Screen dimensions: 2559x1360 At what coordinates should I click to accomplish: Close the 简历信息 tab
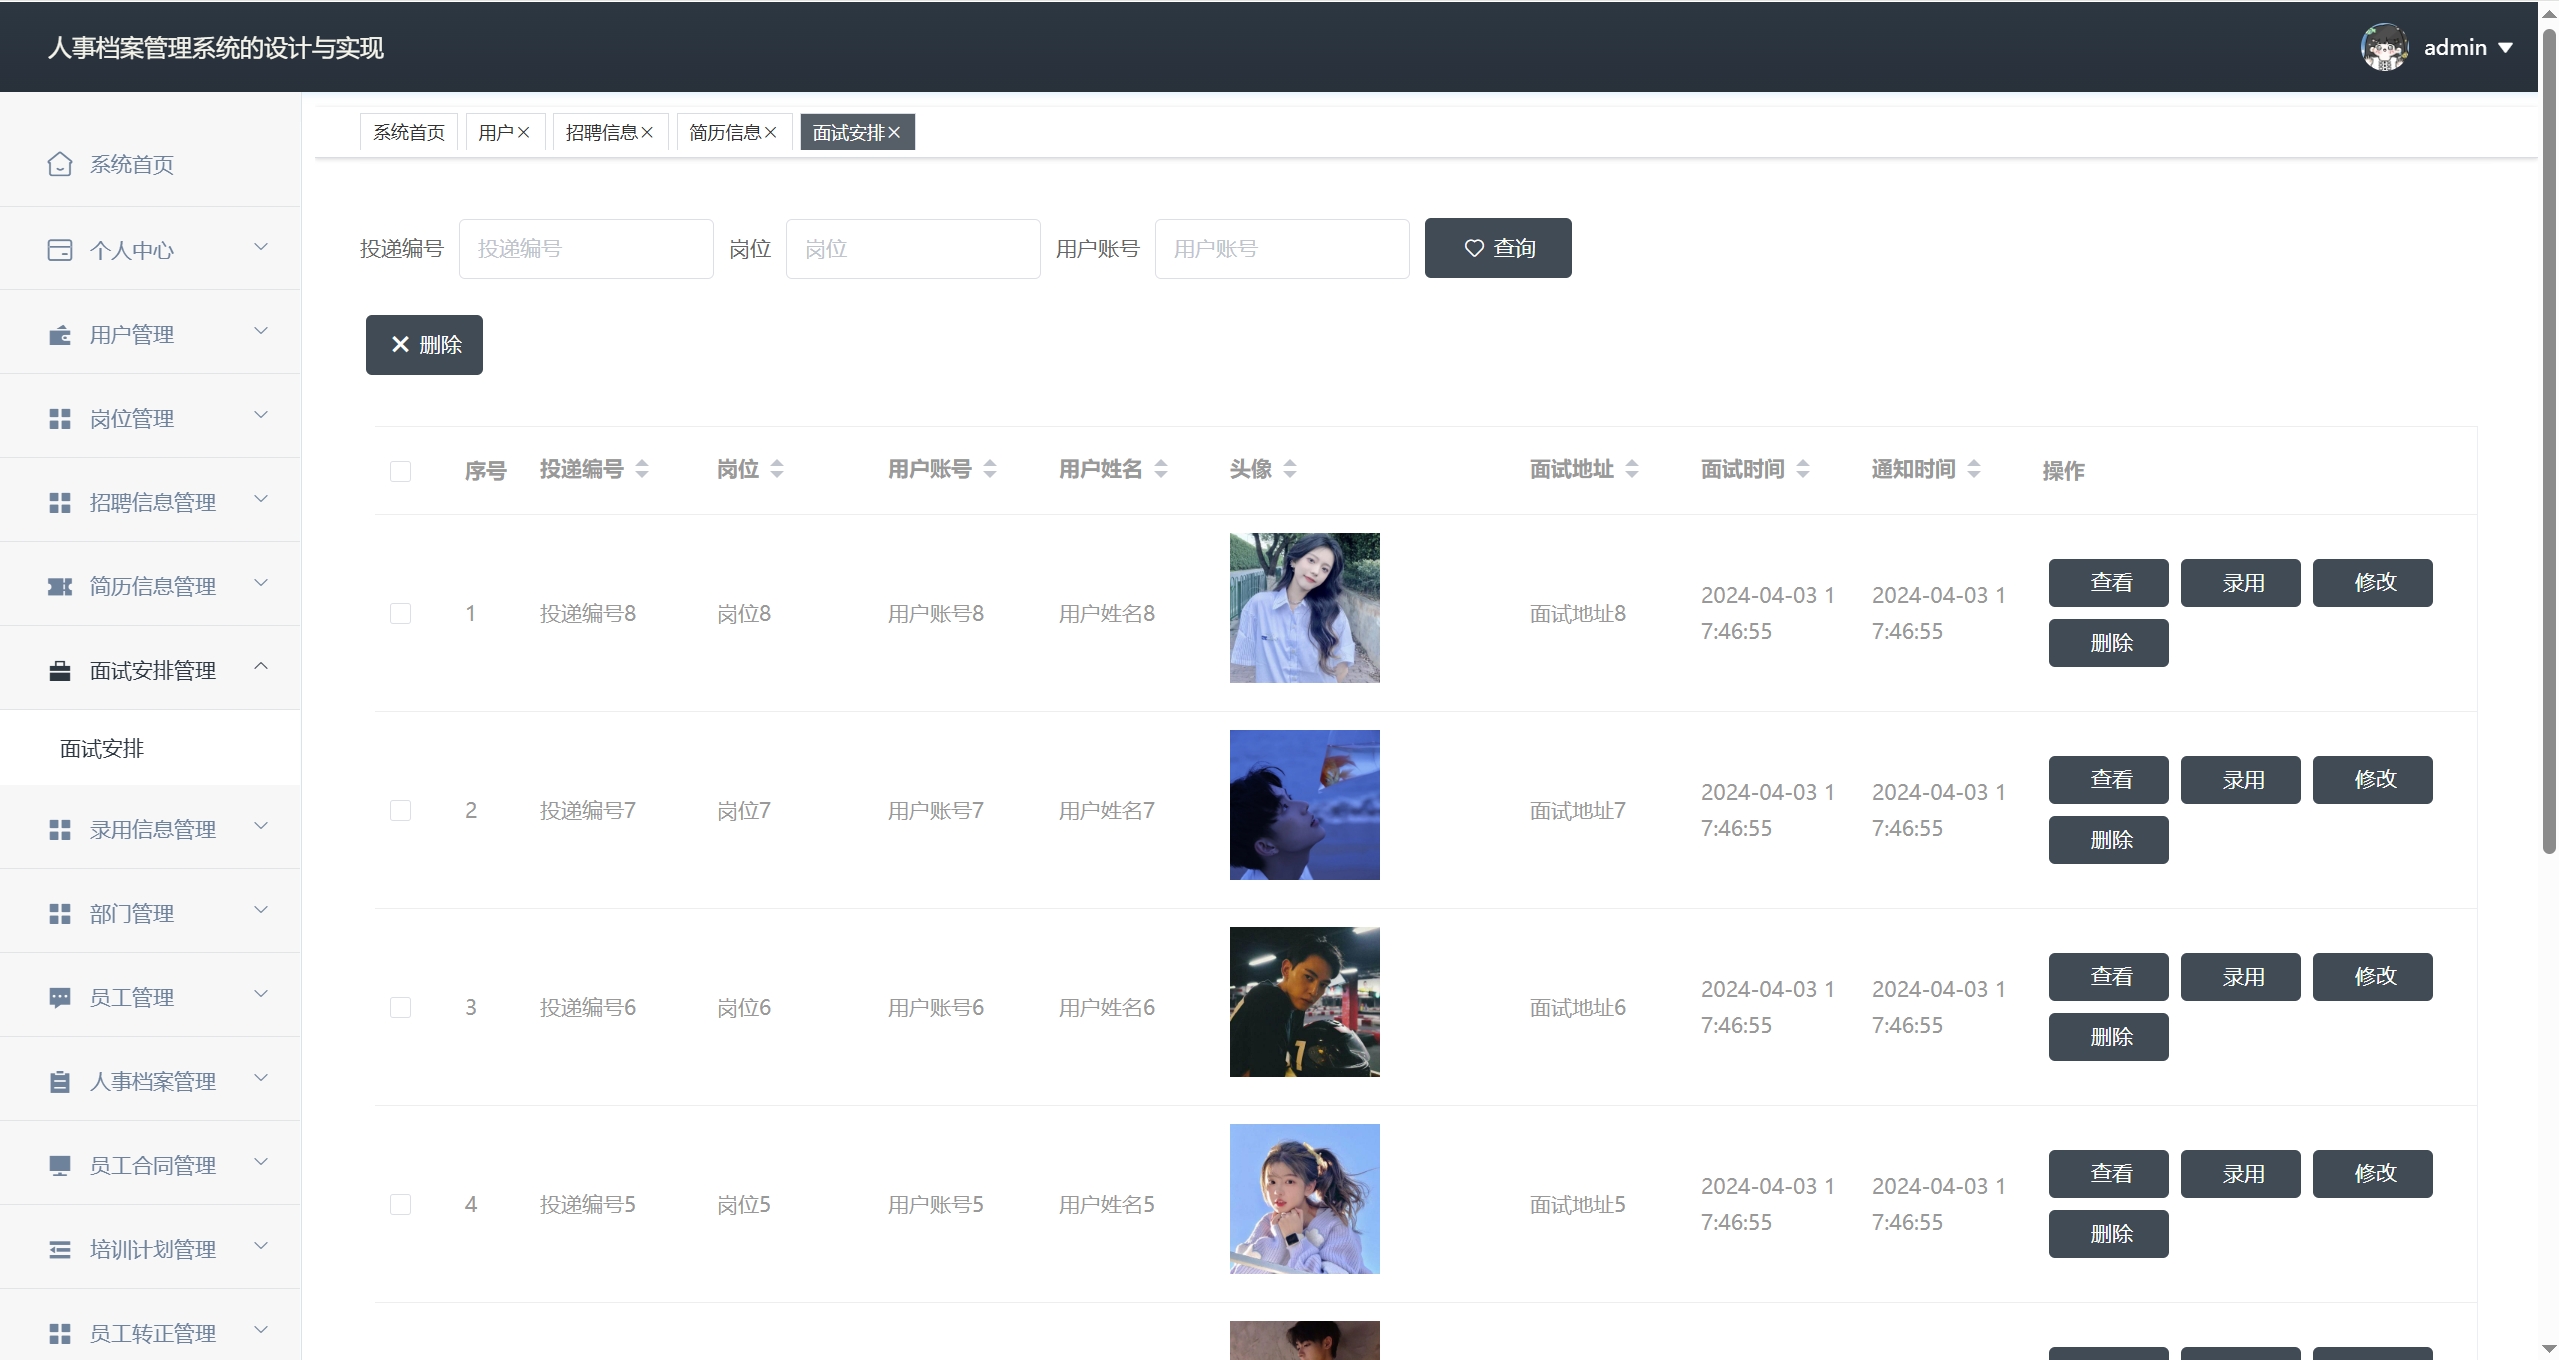[x=770, y=132]
